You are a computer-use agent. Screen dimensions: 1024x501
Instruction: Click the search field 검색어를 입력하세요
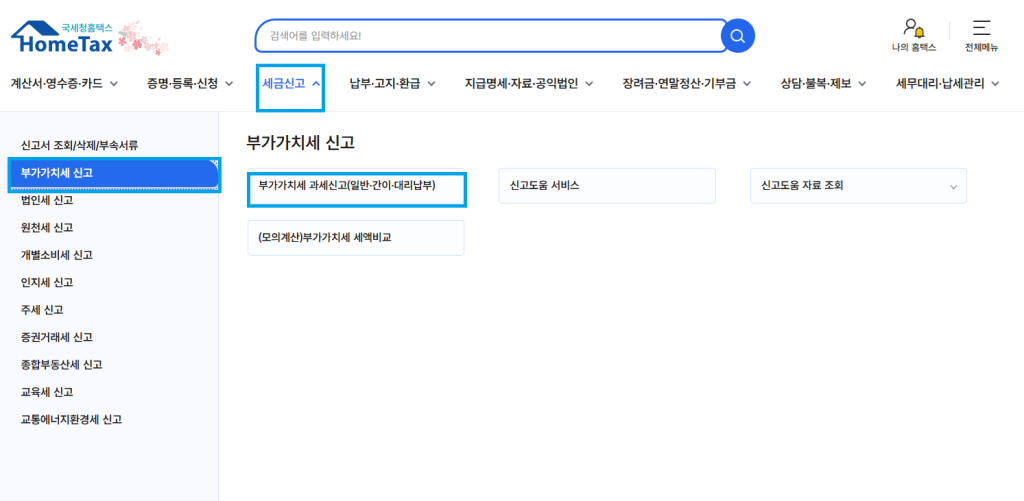point(488,36)
